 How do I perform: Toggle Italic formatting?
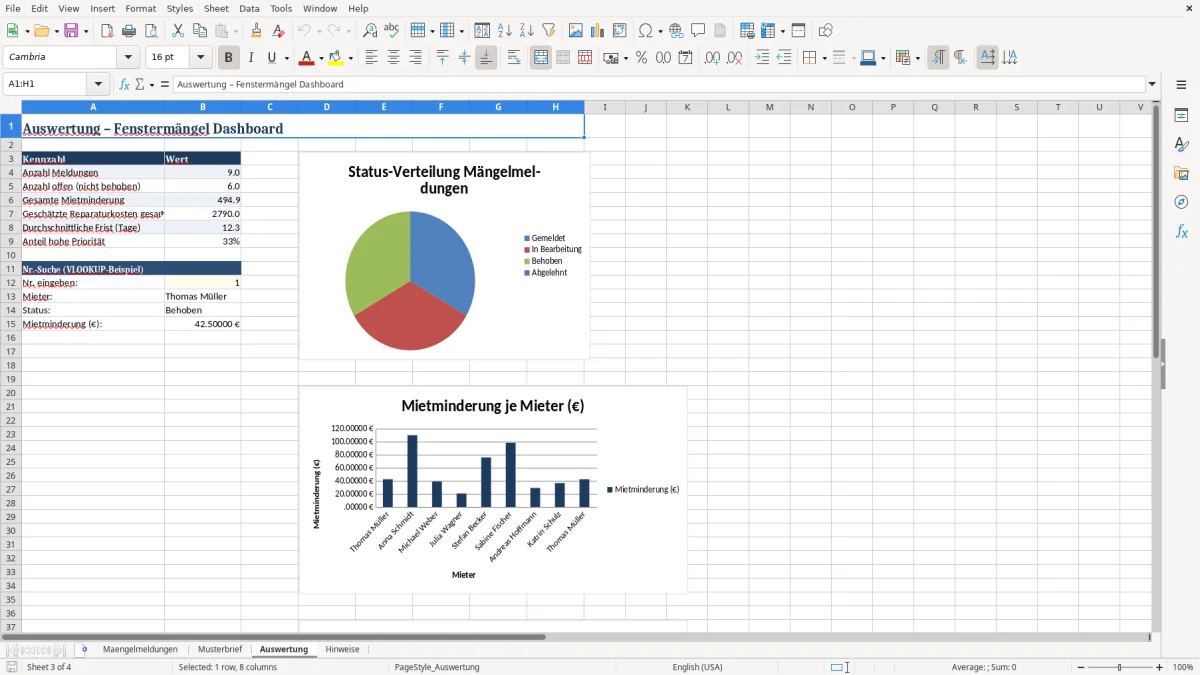pos(251,58)
